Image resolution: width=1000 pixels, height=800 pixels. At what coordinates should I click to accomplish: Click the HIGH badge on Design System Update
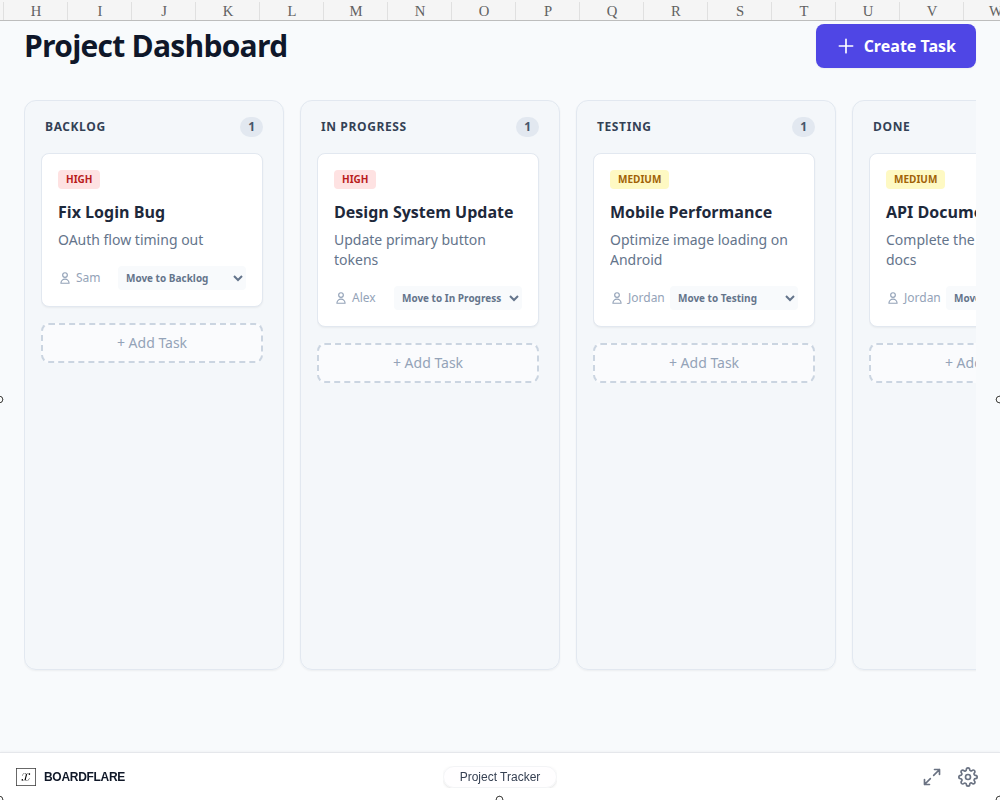(x=355, y=179)
